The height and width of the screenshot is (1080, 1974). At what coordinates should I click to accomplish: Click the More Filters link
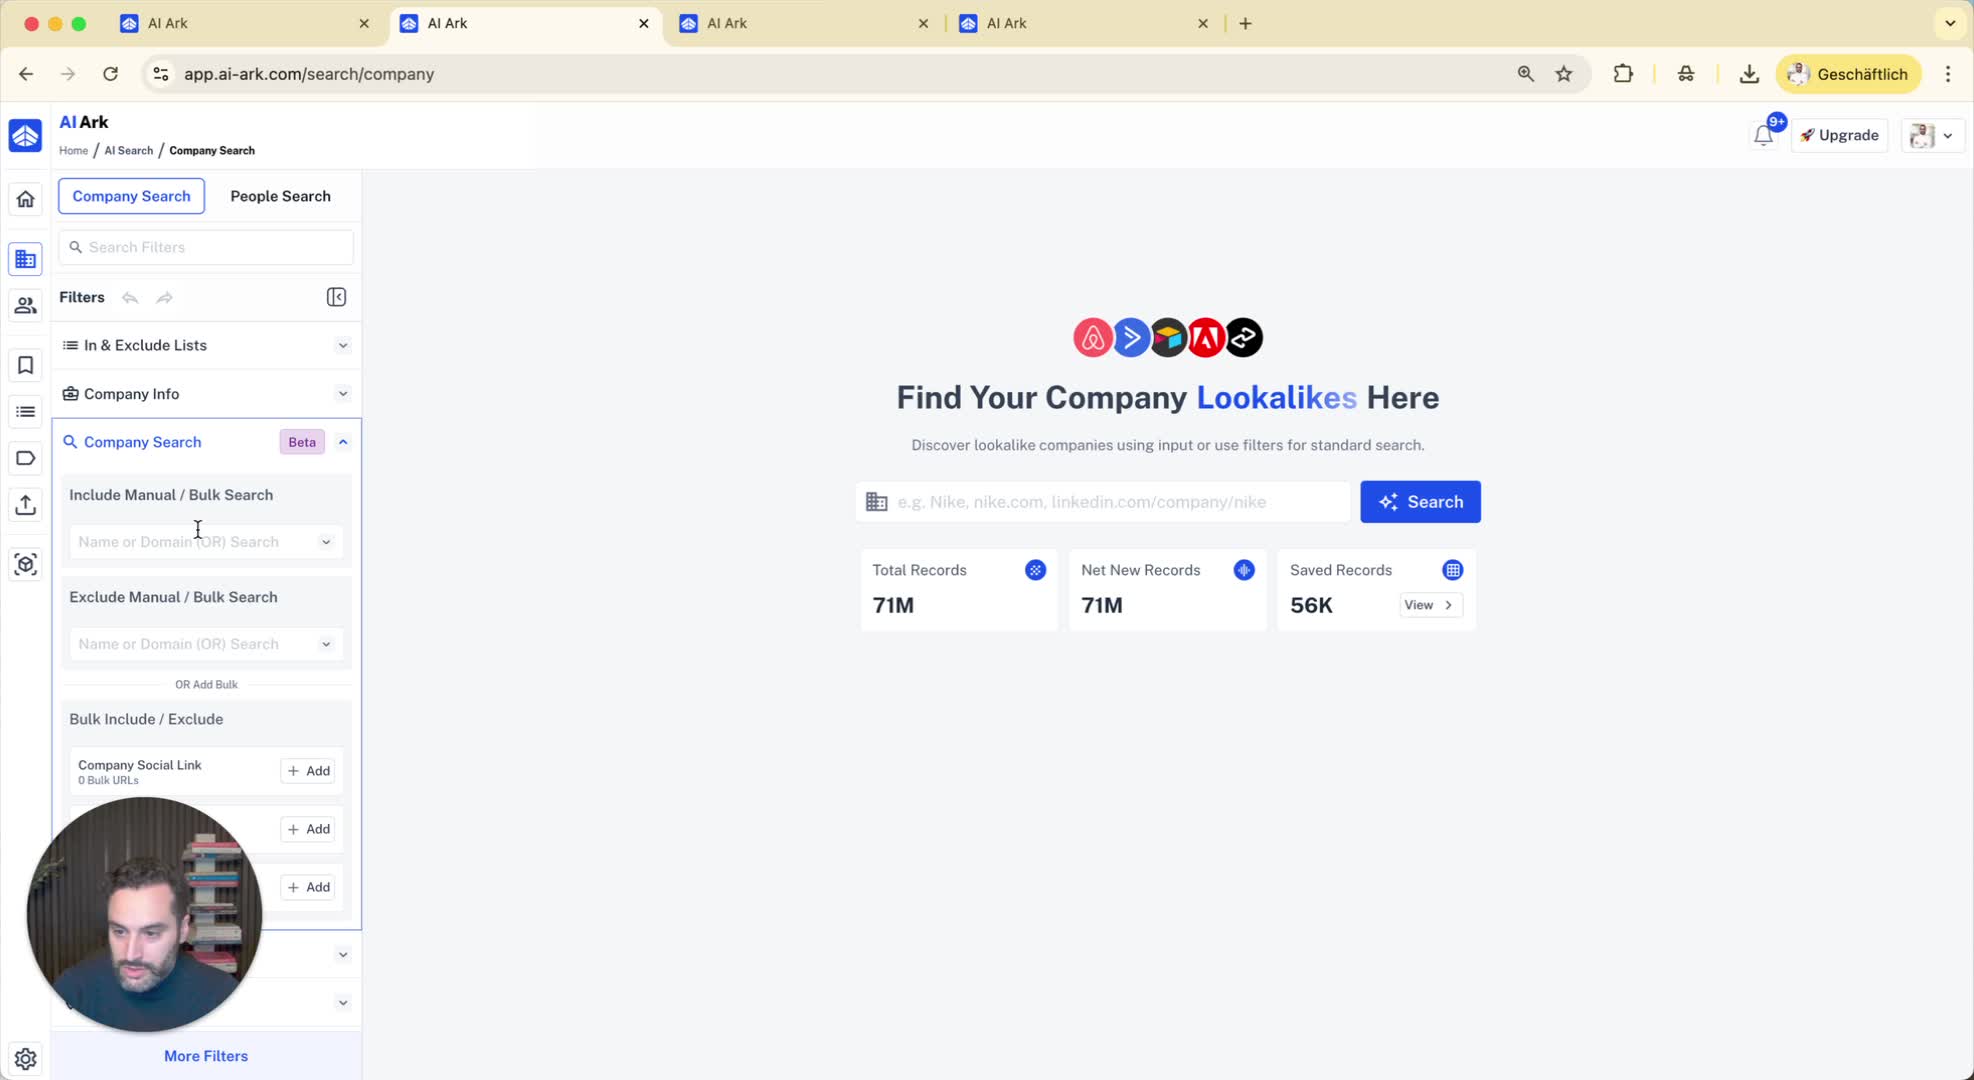[206, 1056]
